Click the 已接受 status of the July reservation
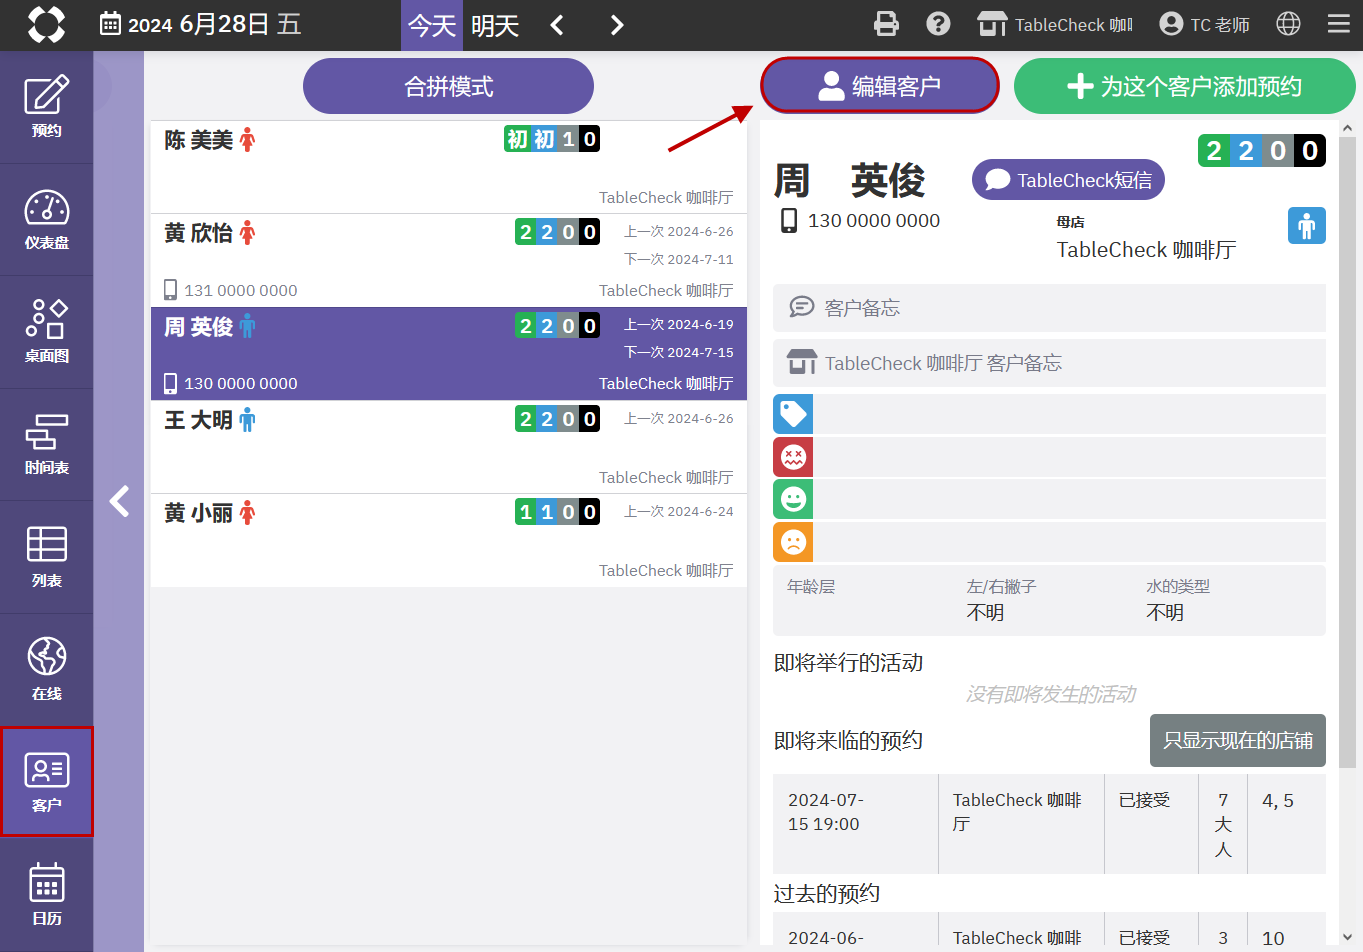Screen dimensions: 1363x952 [1144, 800]
